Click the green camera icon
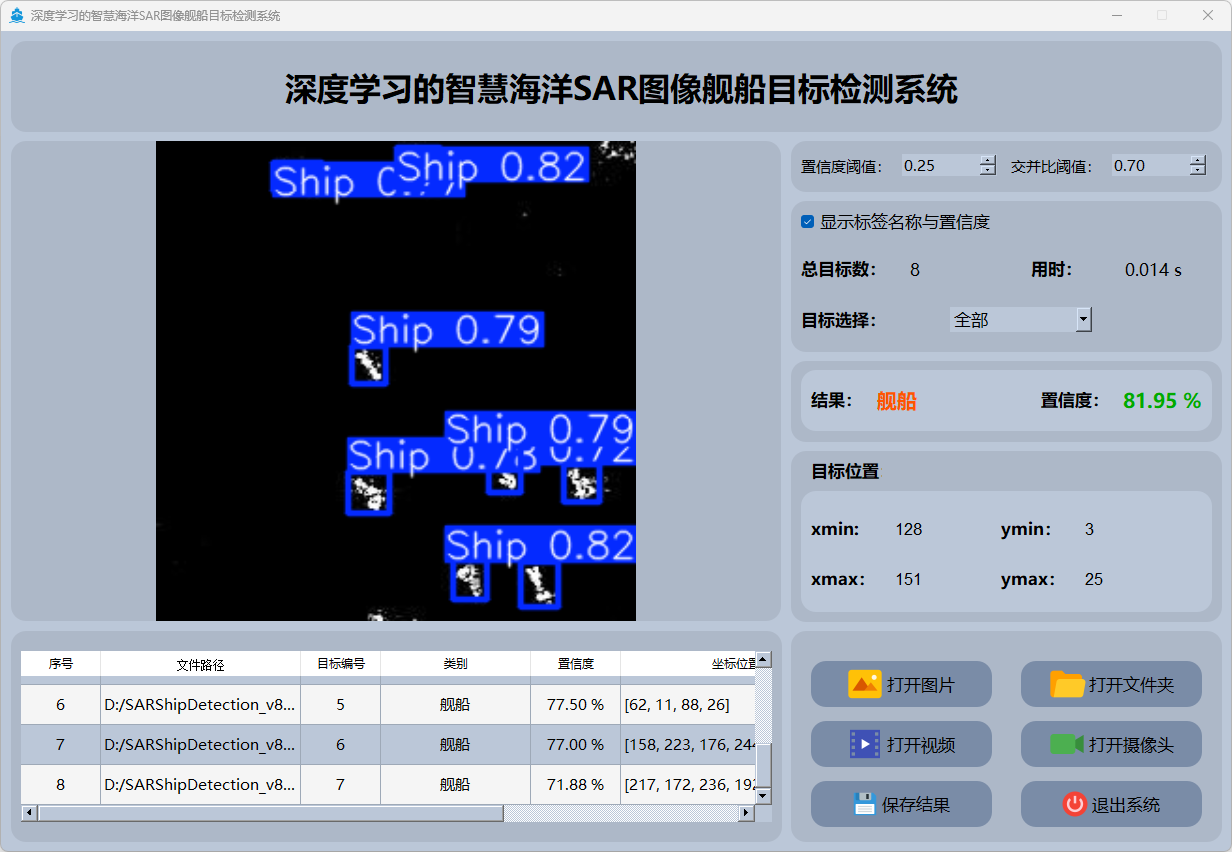Screen dimensions: 1232x852 (x=1067, y=744)
